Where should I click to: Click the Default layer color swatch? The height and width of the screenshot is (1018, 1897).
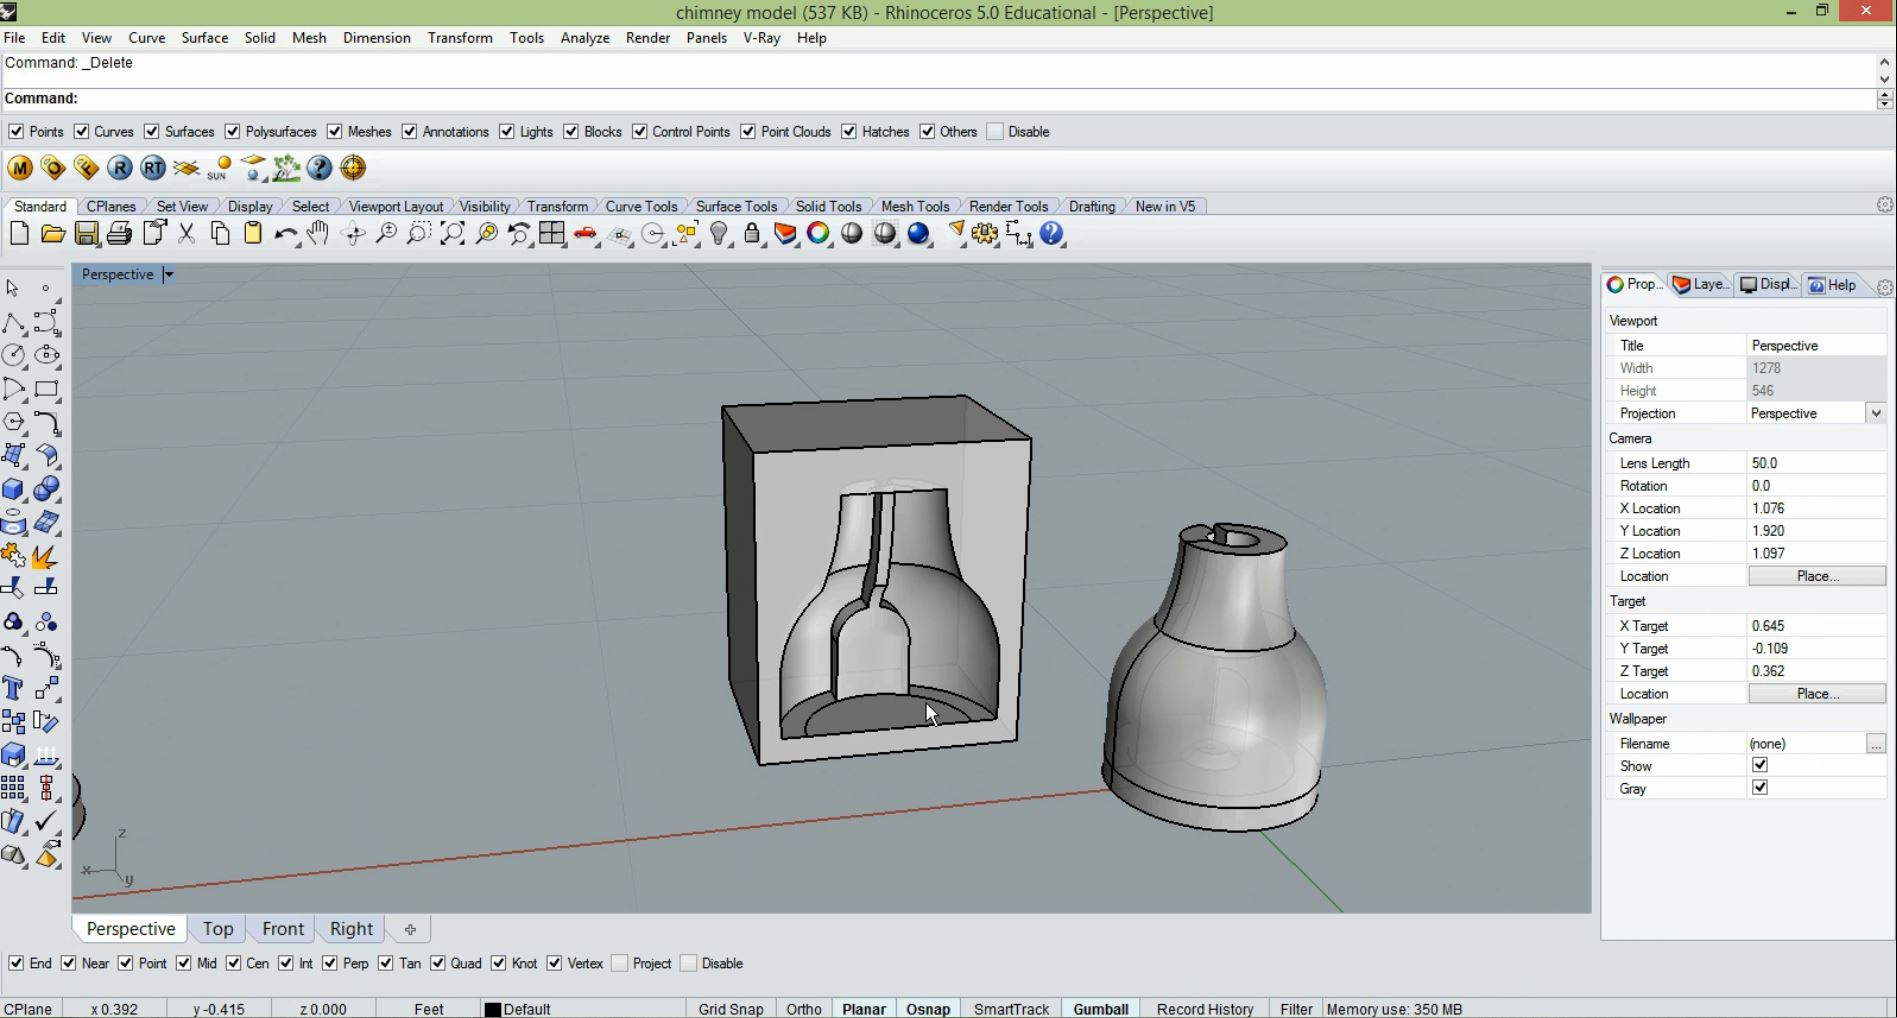[x=492, y=1009]
